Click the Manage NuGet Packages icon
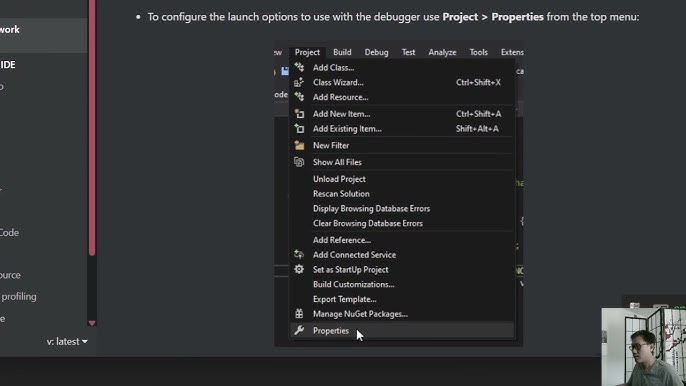The height and width of the screenshot is (386, 686). (x=299, y=314)
